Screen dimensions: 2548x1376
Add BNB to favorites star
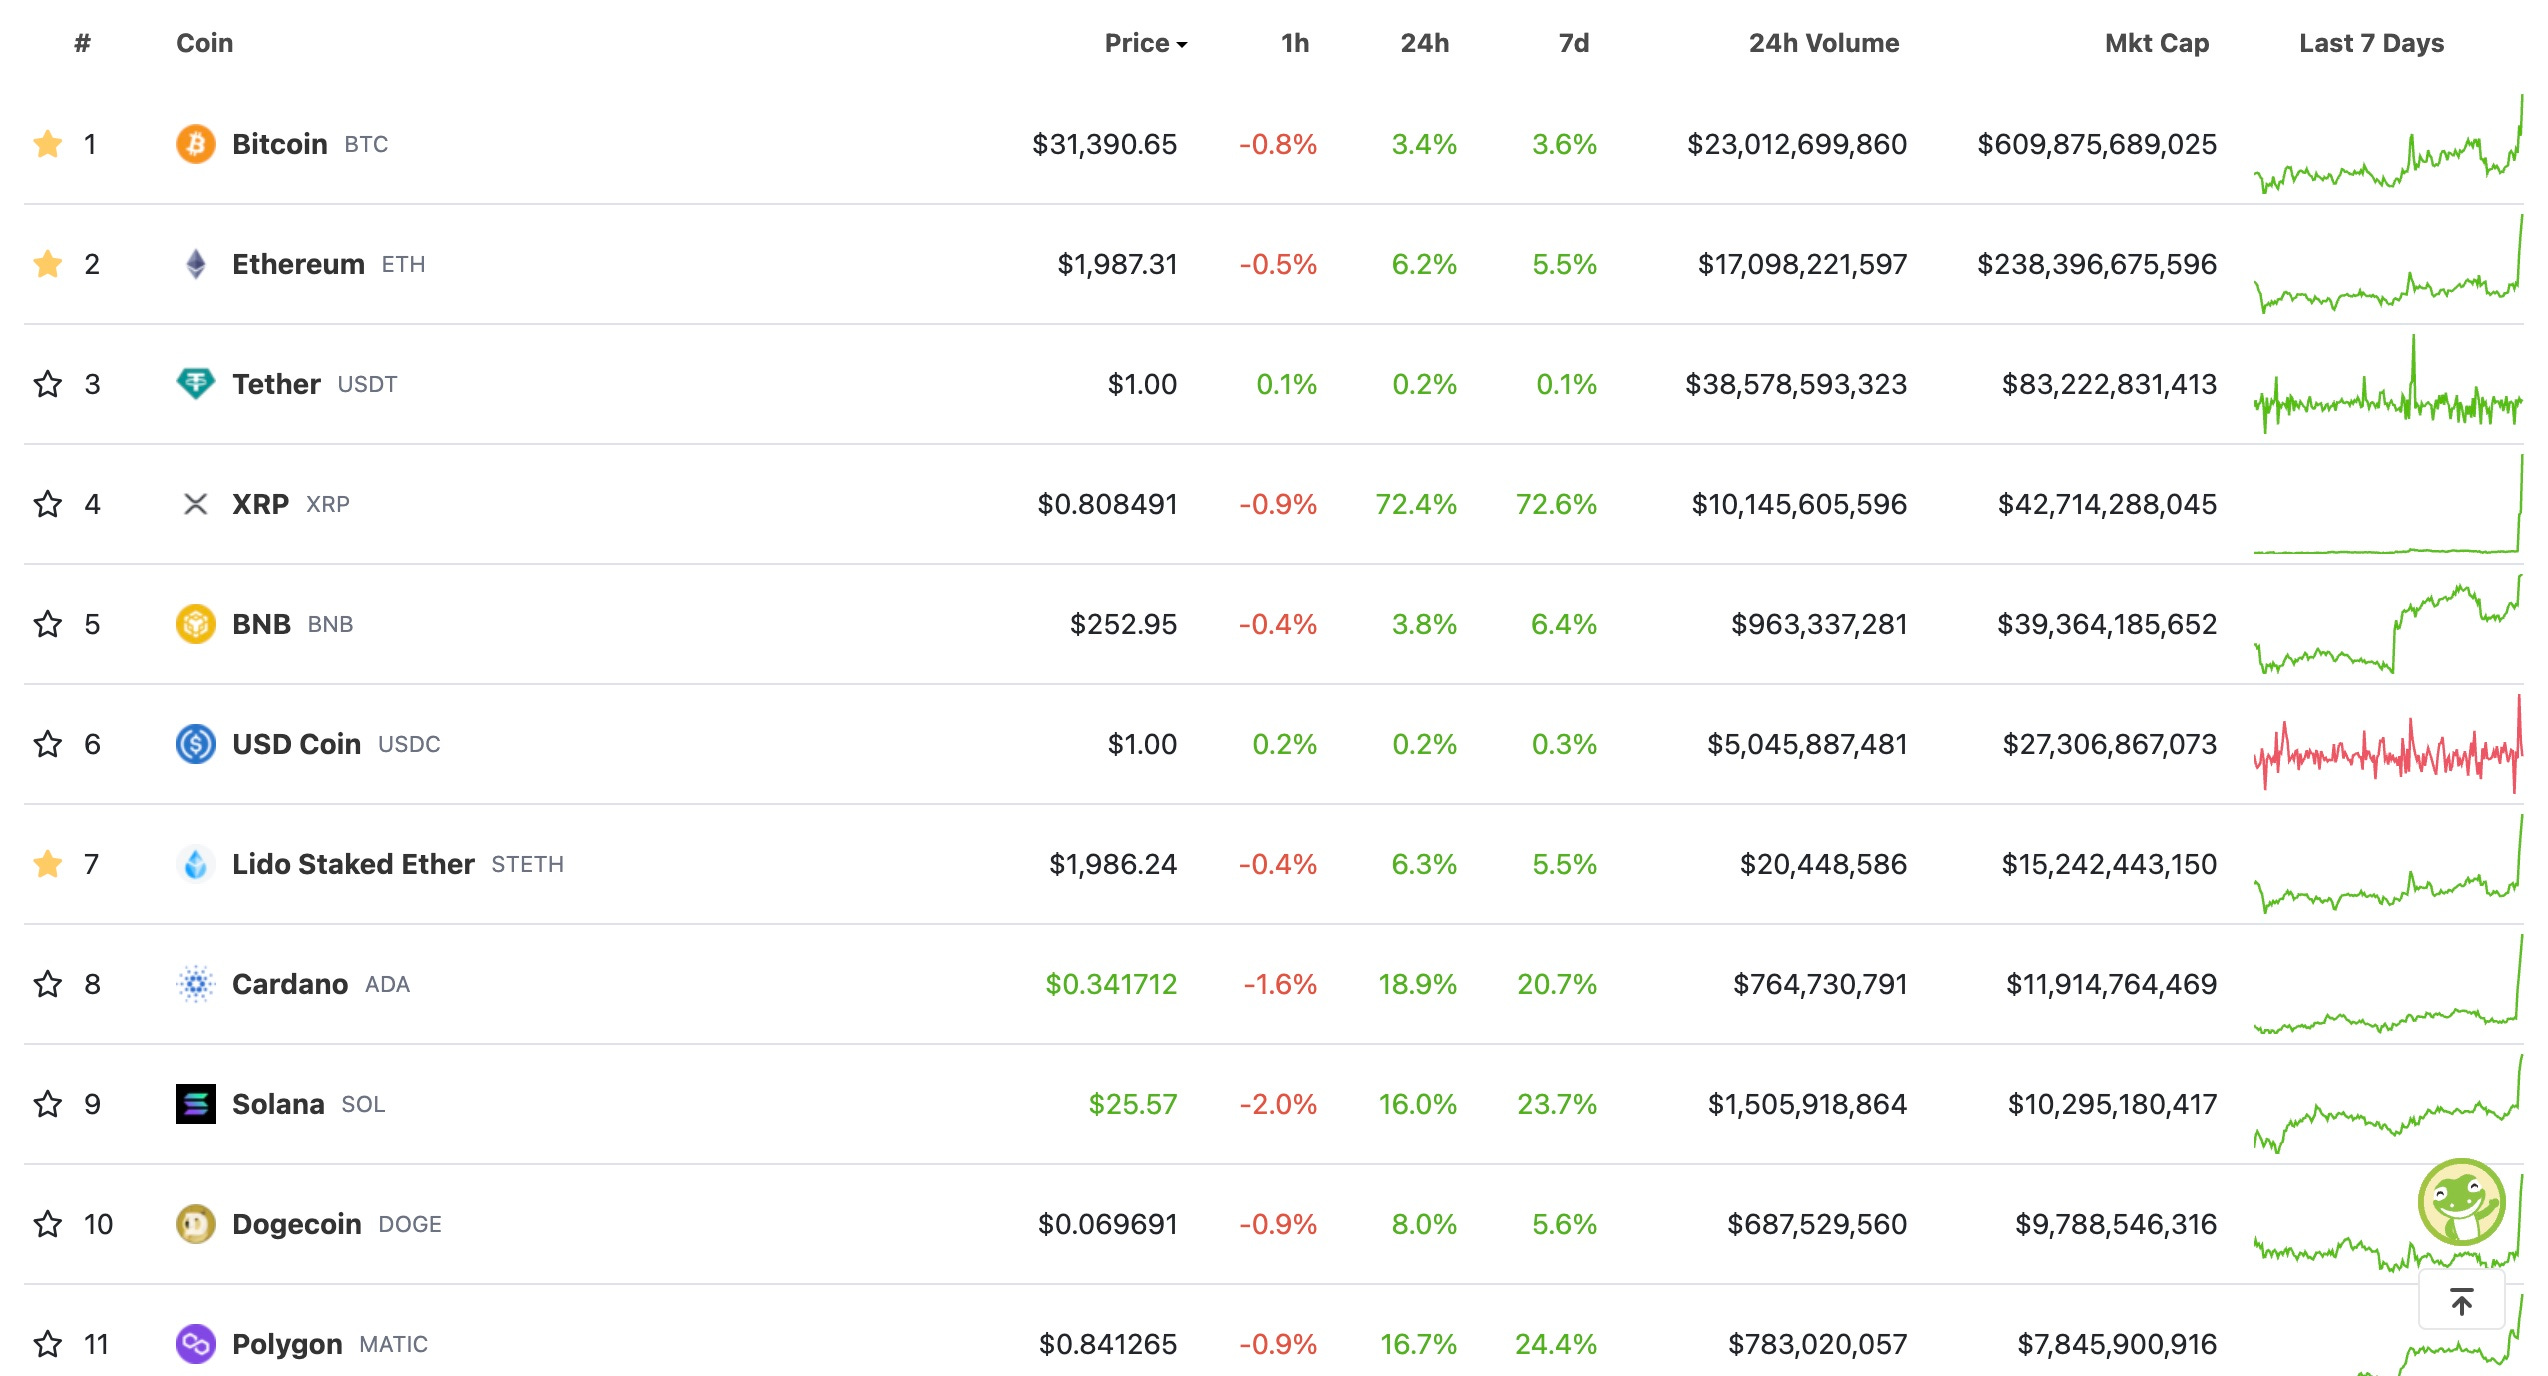click(x=48, y=624)
